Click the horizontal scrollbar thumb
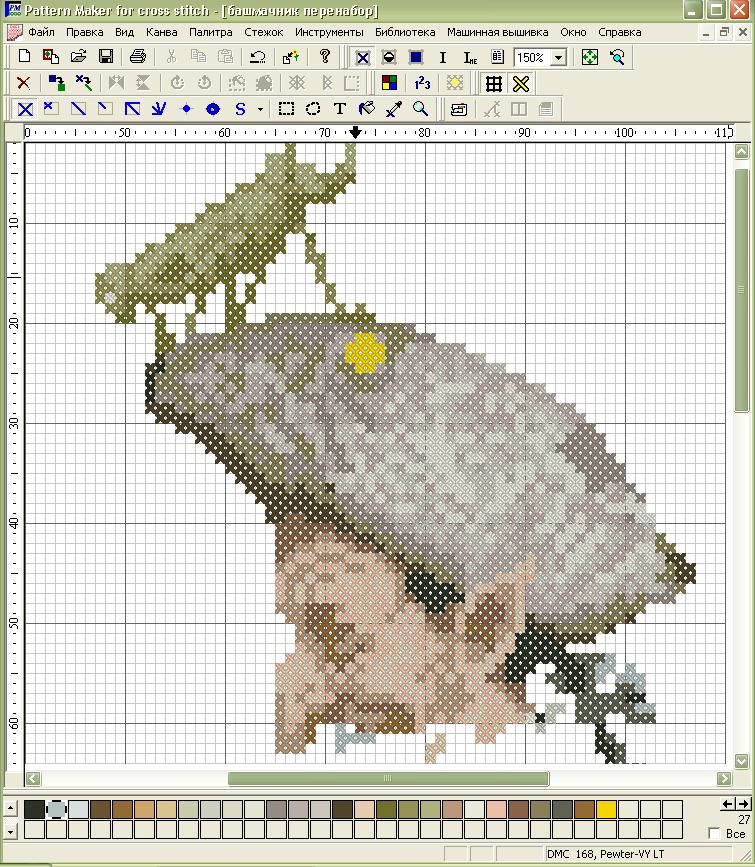This screenshot has width=755, height=867. 388,779
